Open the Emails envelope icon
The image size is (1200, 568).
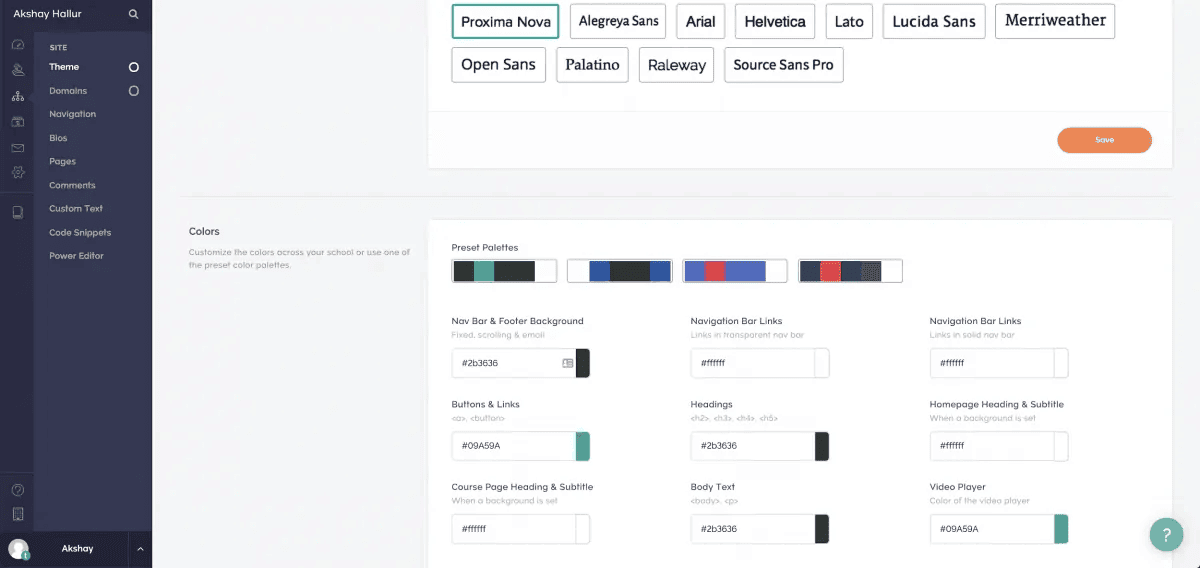coord(17,148)
